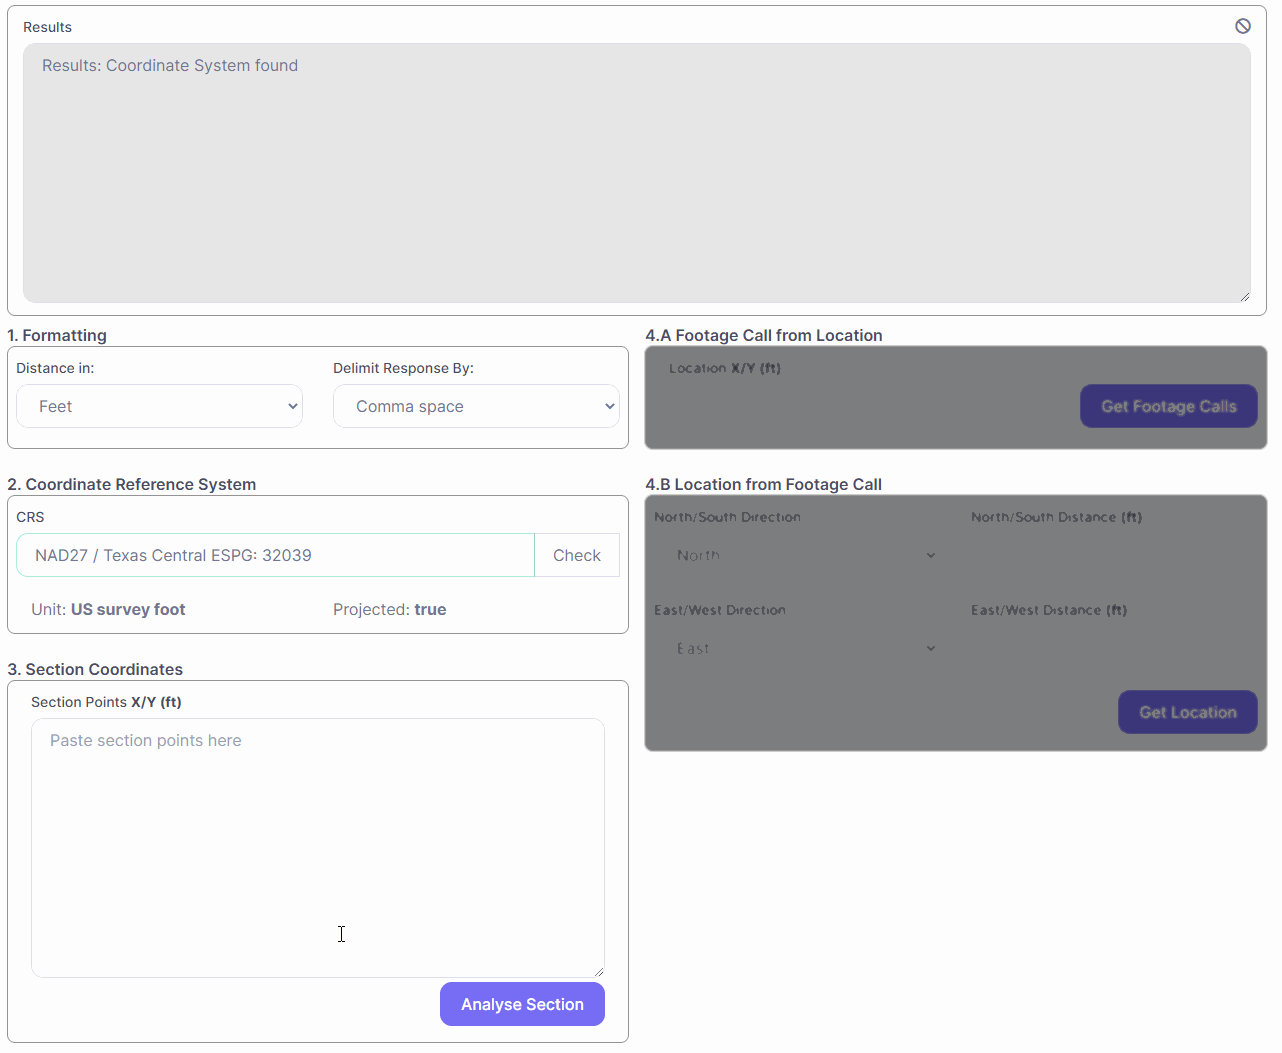
Task: Open the Distance in dropdown showing Feet
Action: 160,407
